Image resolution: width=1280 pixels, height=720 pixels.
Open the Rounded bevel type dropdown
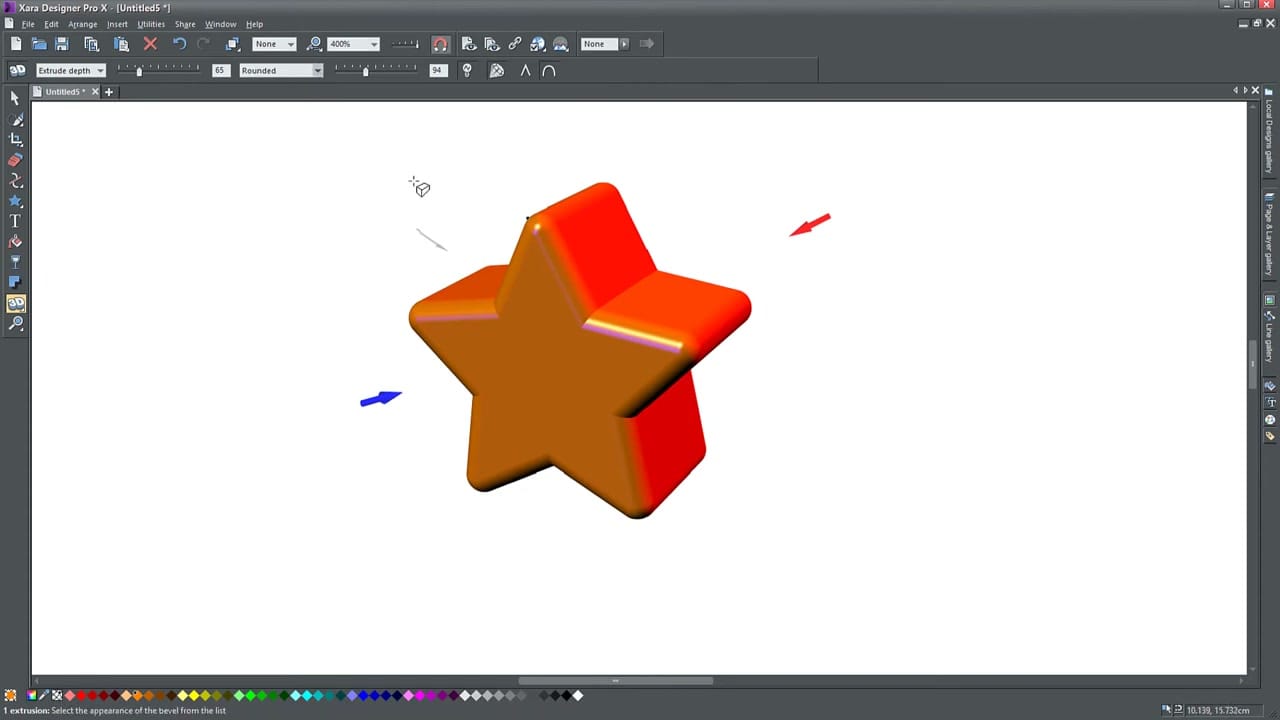317,70
